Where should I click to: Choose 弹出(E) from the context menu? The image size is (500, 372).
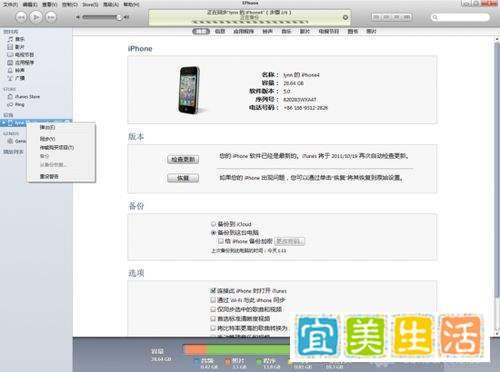tap(47, 128)
